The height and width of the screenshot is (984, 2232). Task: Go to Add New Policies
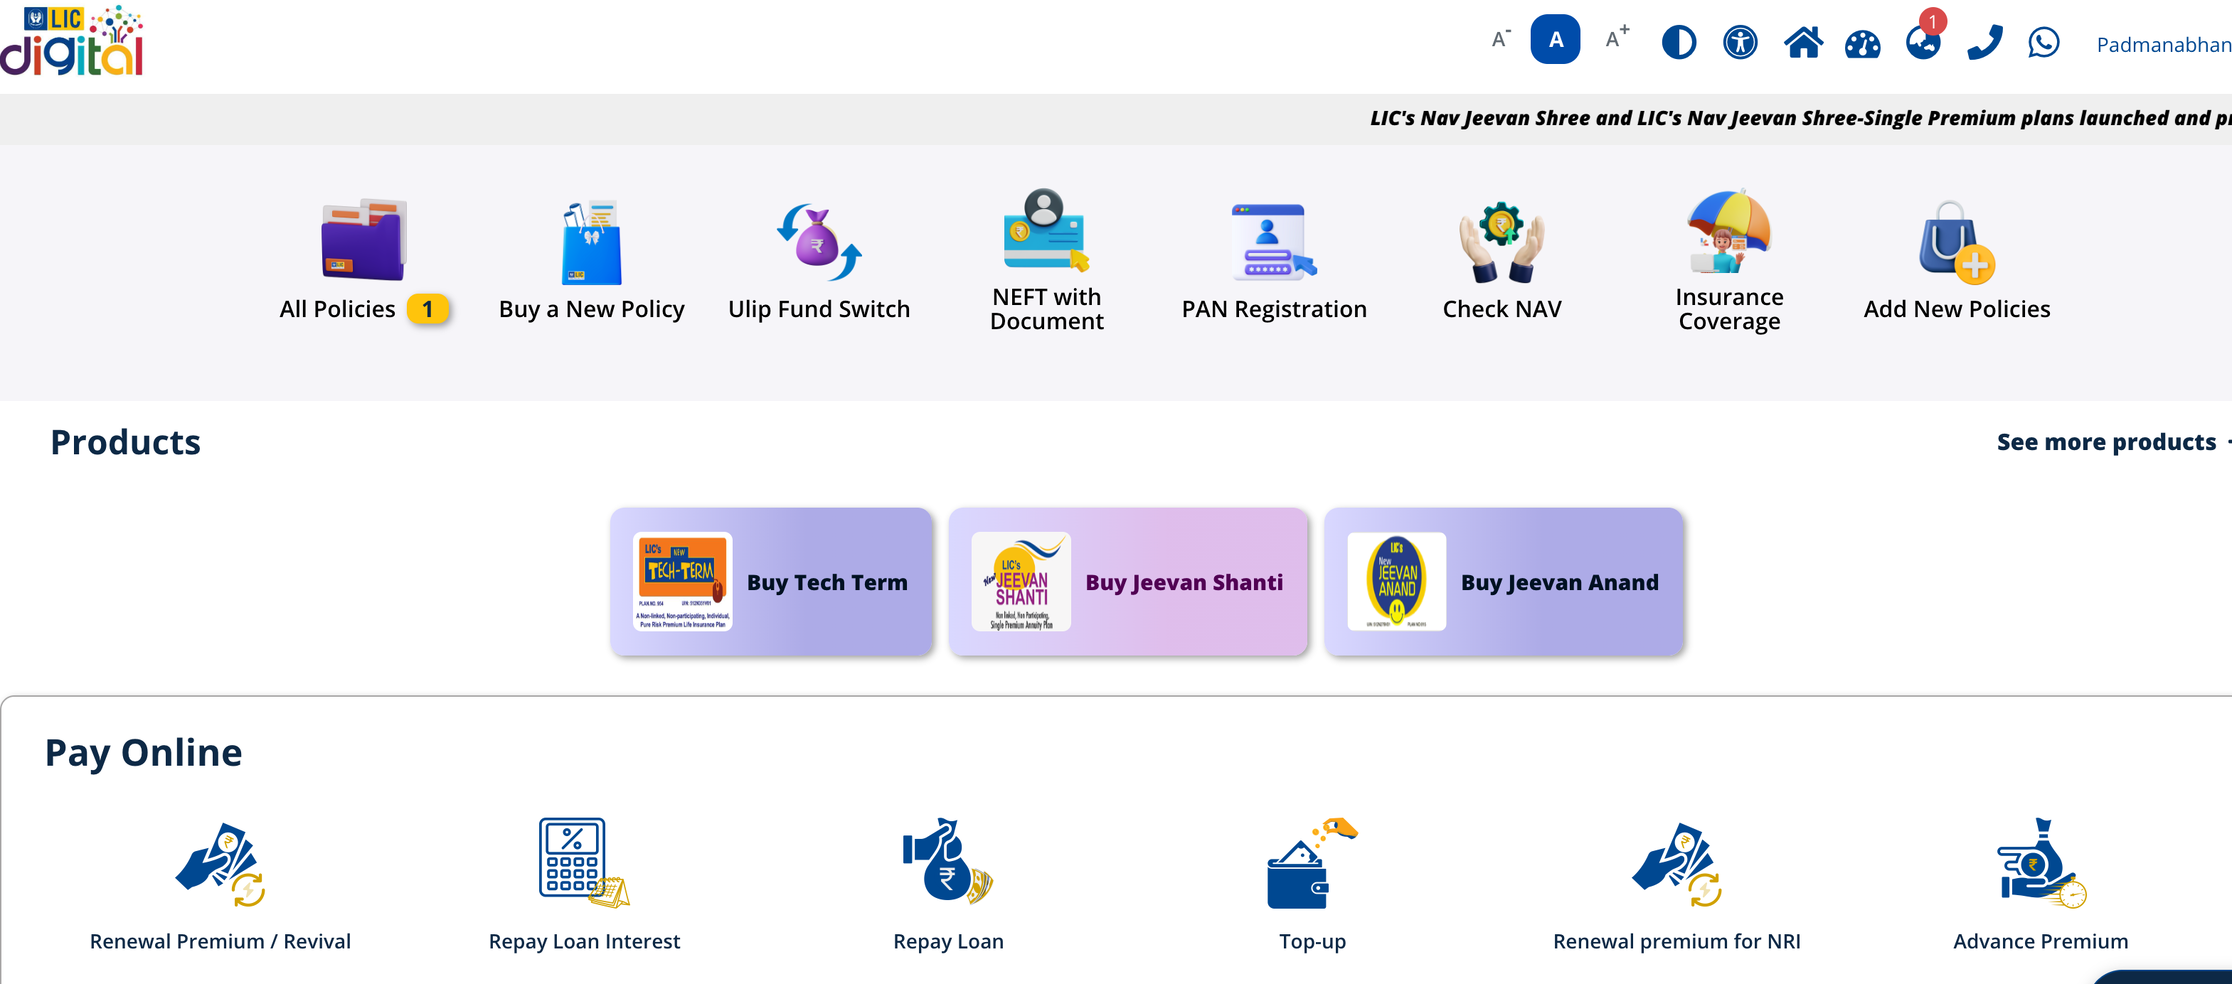coord(1956,262)
